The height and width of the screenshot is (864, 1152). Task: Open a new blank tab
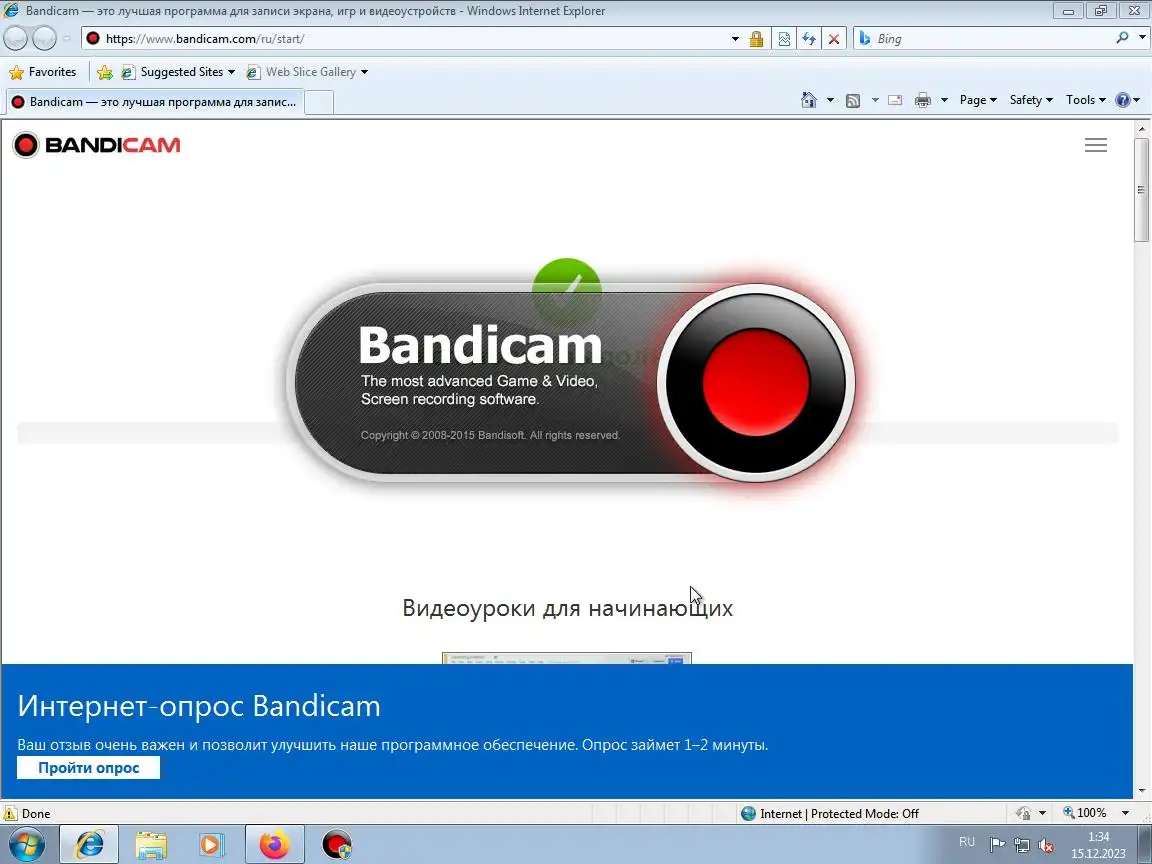(319, 103)
